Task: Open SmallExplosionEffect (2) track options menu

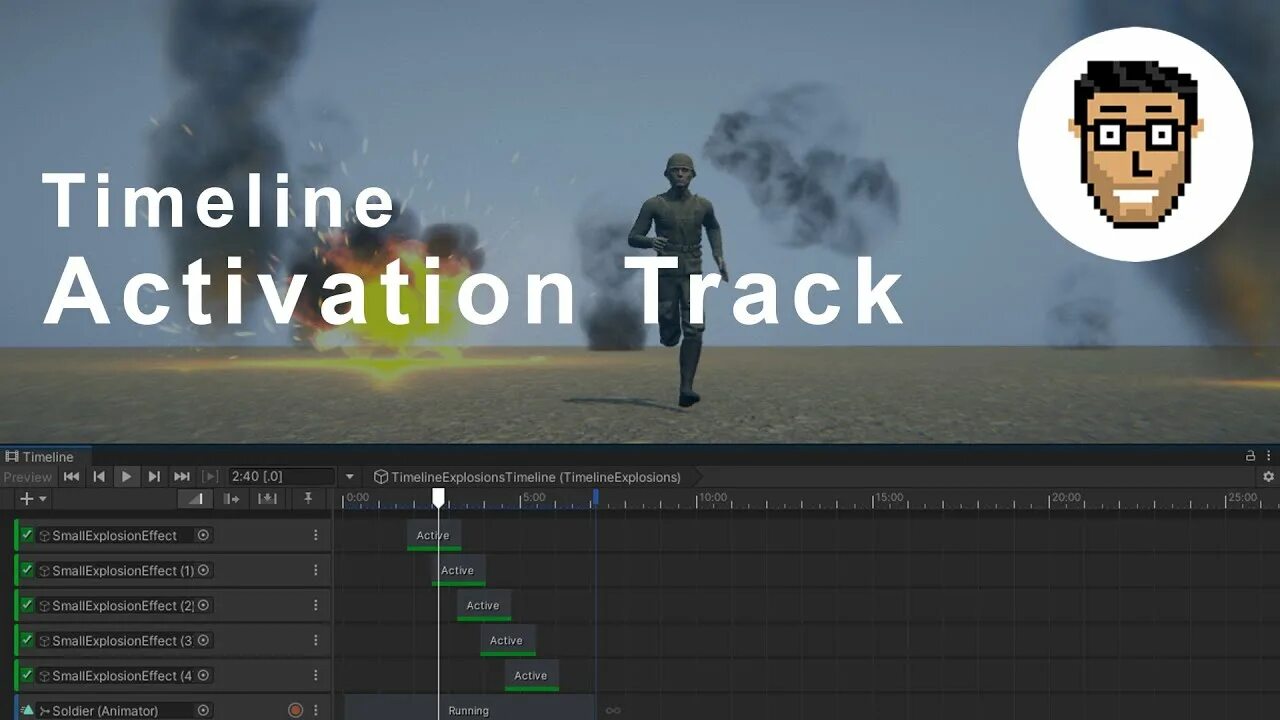Action: tap(316, 605)
